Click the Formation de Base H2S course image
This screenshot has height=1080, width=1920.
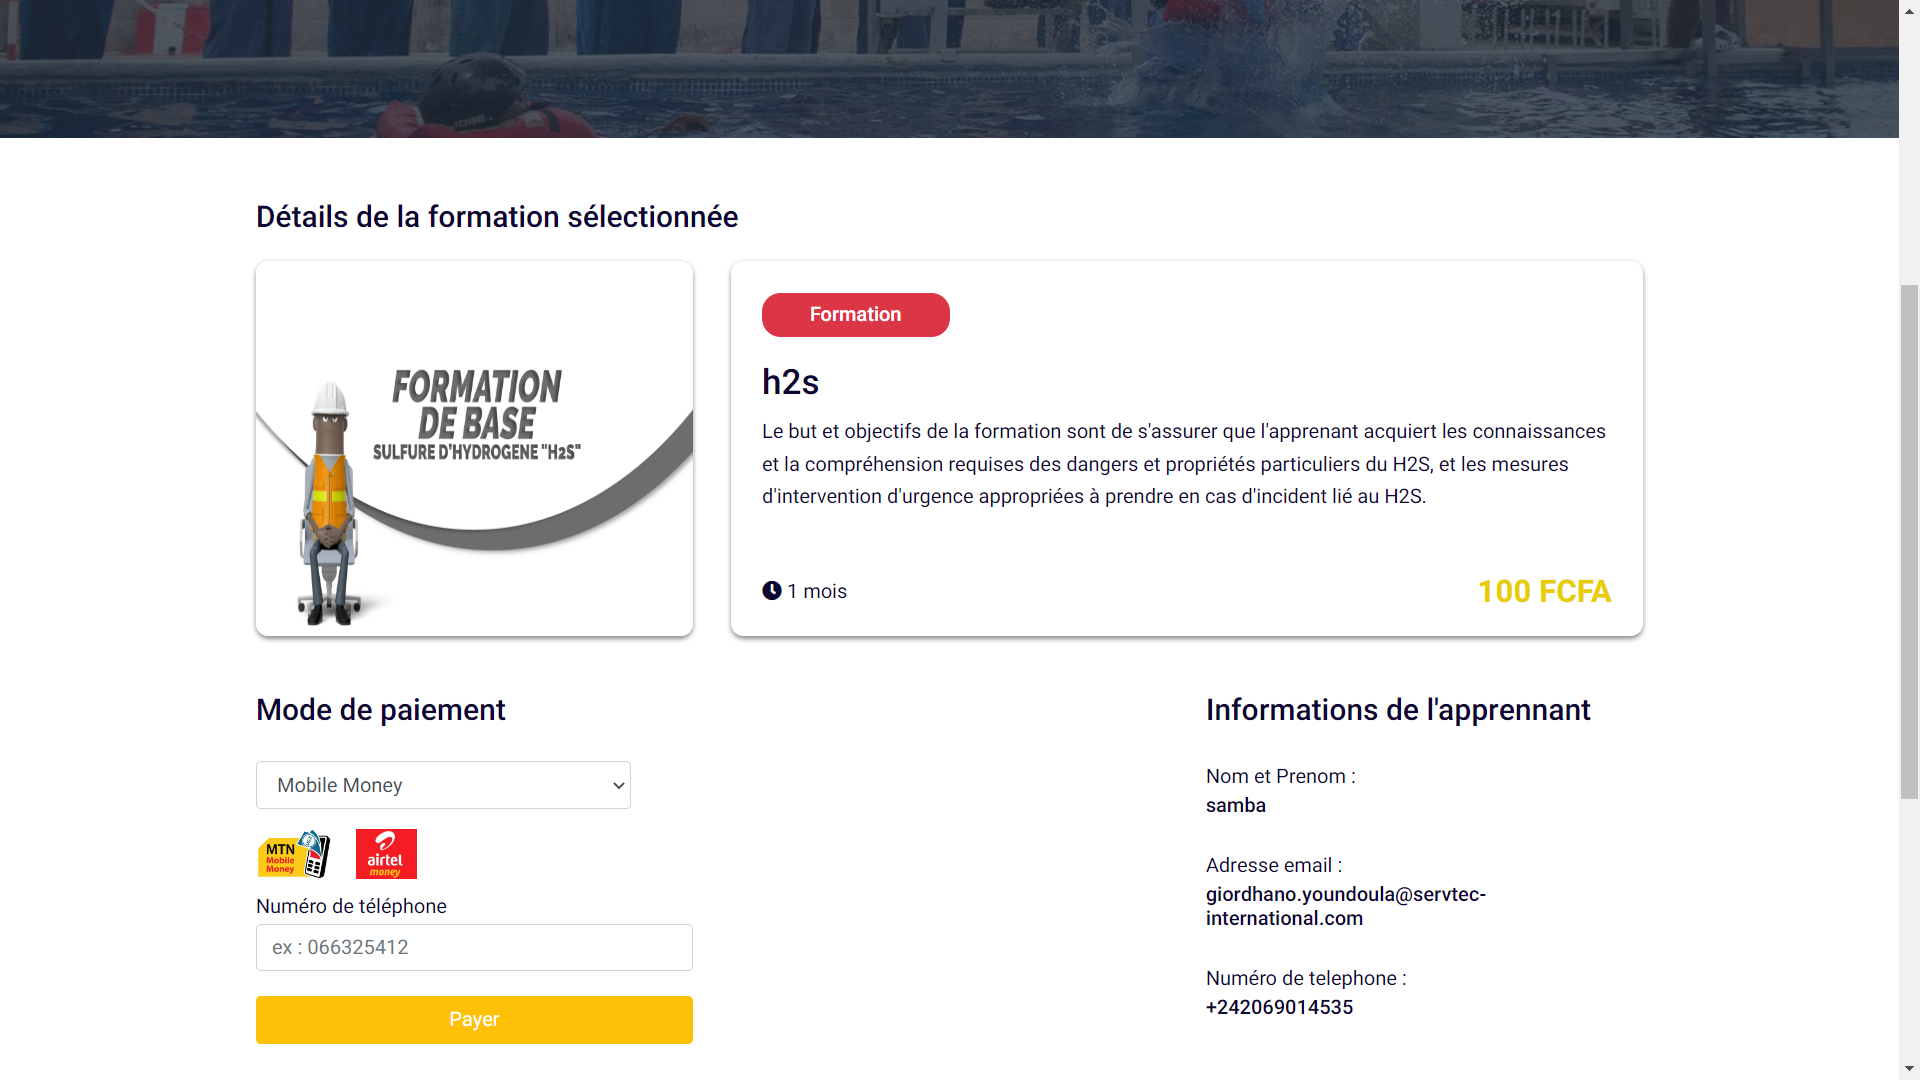(x=474, y=447)
